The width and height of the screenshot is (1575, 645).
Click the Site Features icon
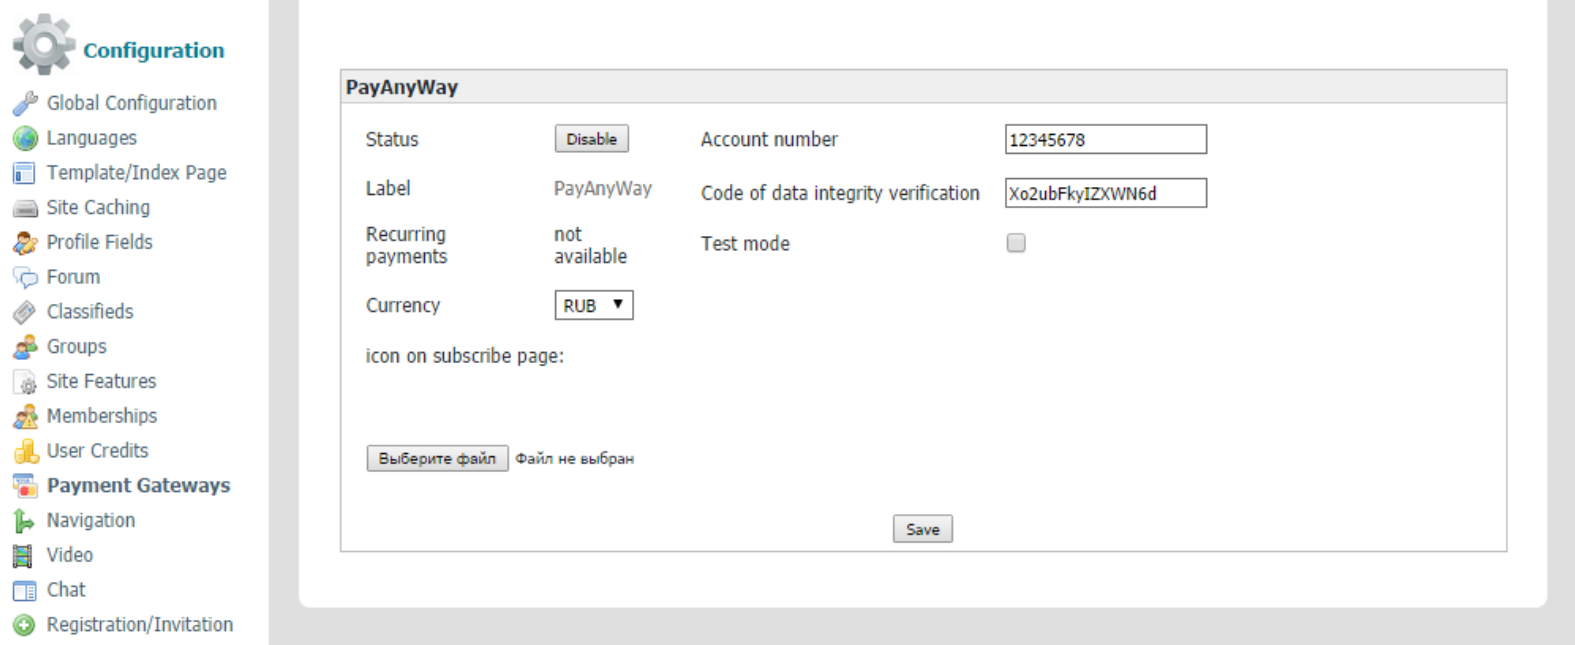[x=25, y=382]
